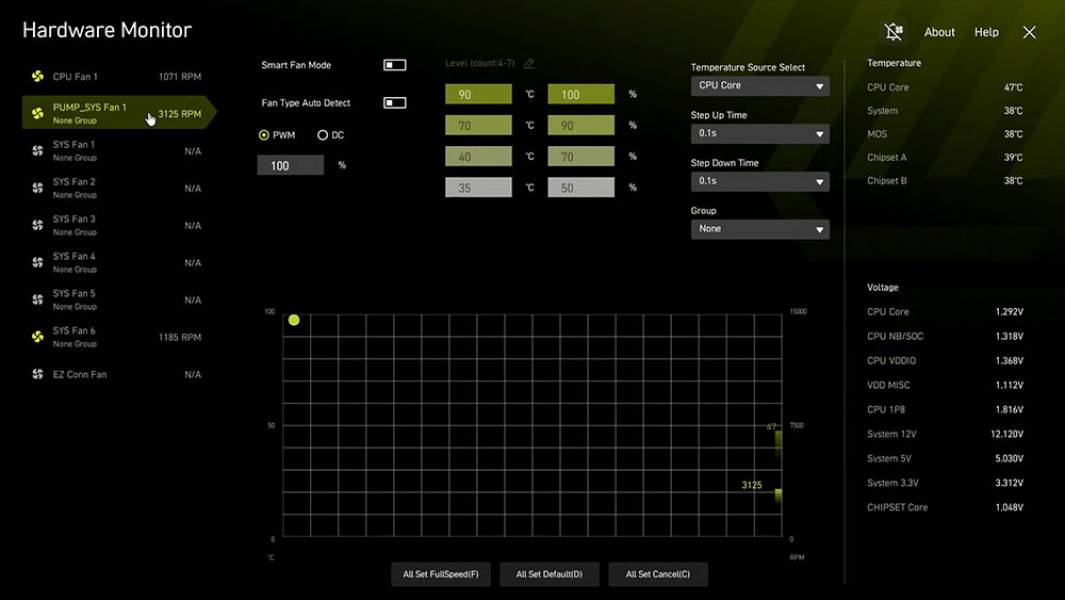The image size is (1065, 600).
Task: Open the About menu
Action: [938, 32]
